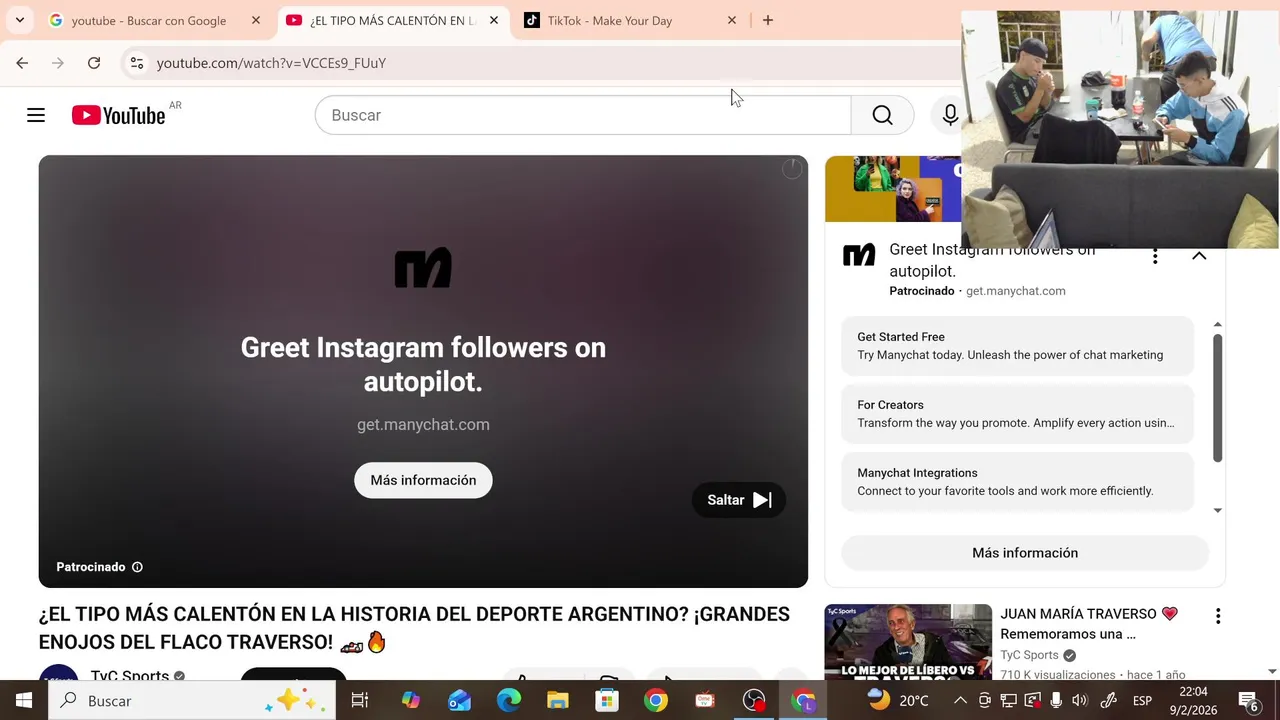Open Outlook from the taskbar
1280x720 pixels.
click(x=460, y=701)
